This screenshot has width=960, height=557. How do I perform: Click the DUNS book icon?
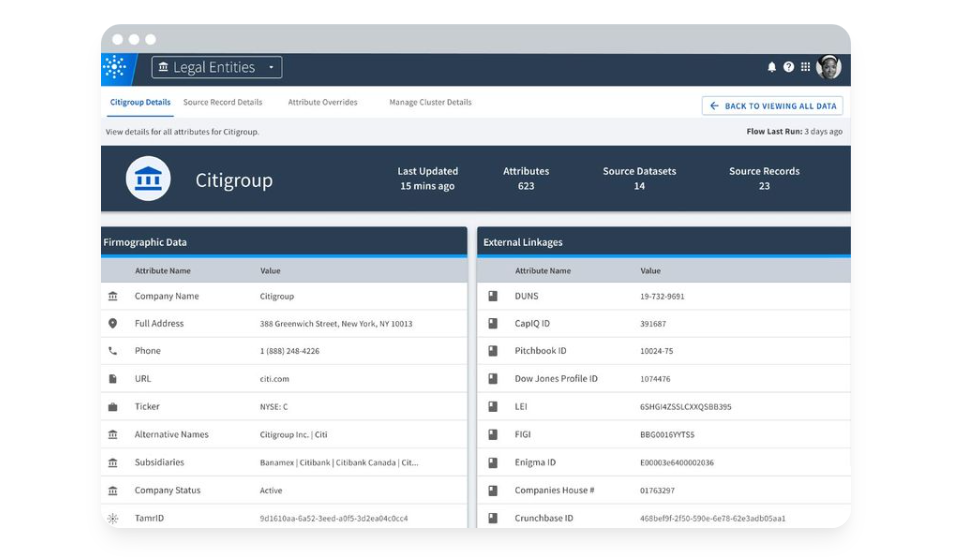point(493,296)
